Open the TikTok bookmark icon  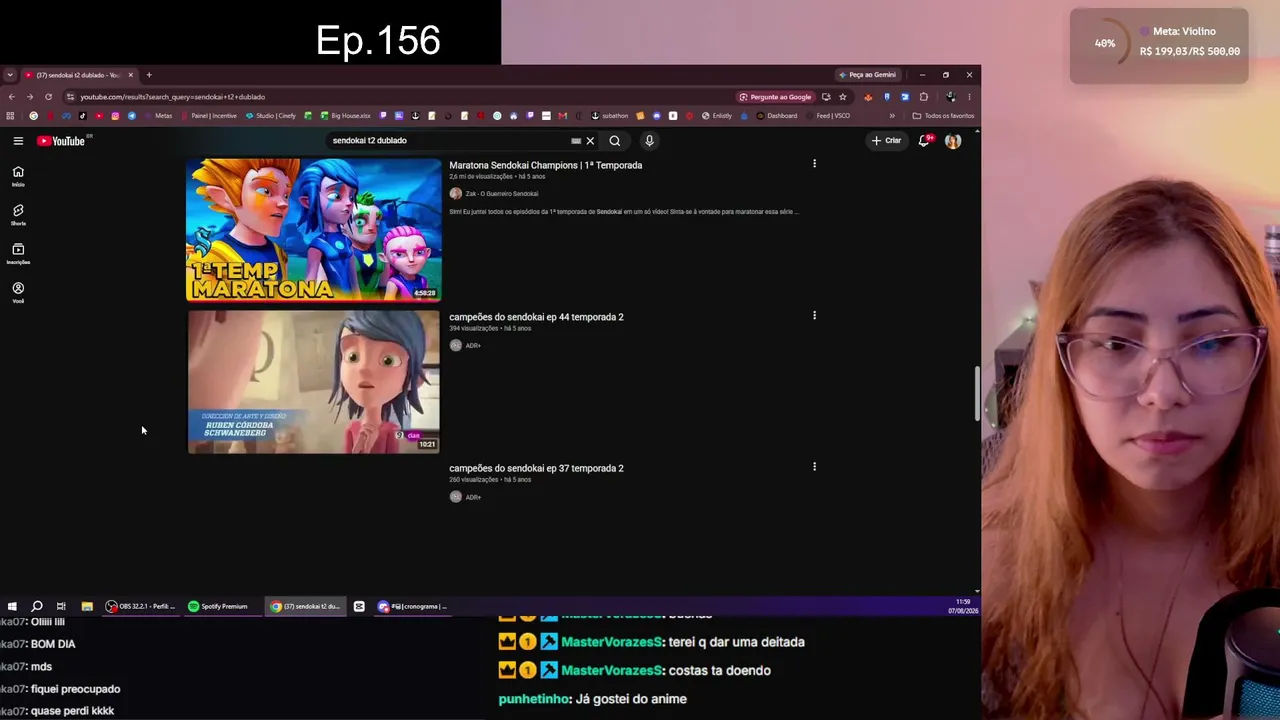coord(83,116)
